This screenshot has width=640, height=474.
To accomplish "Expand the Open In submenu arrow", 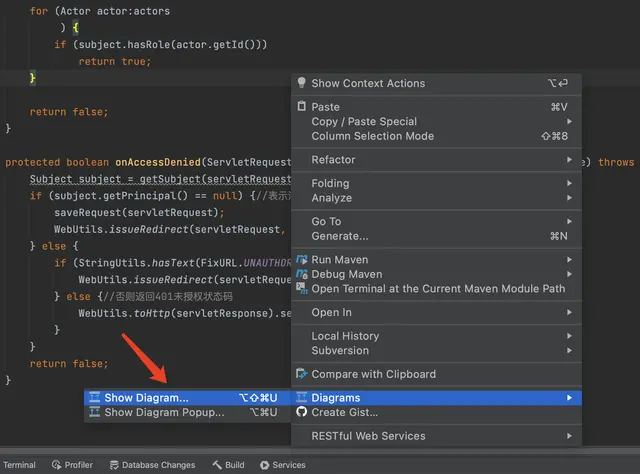I will click(569, 312).
